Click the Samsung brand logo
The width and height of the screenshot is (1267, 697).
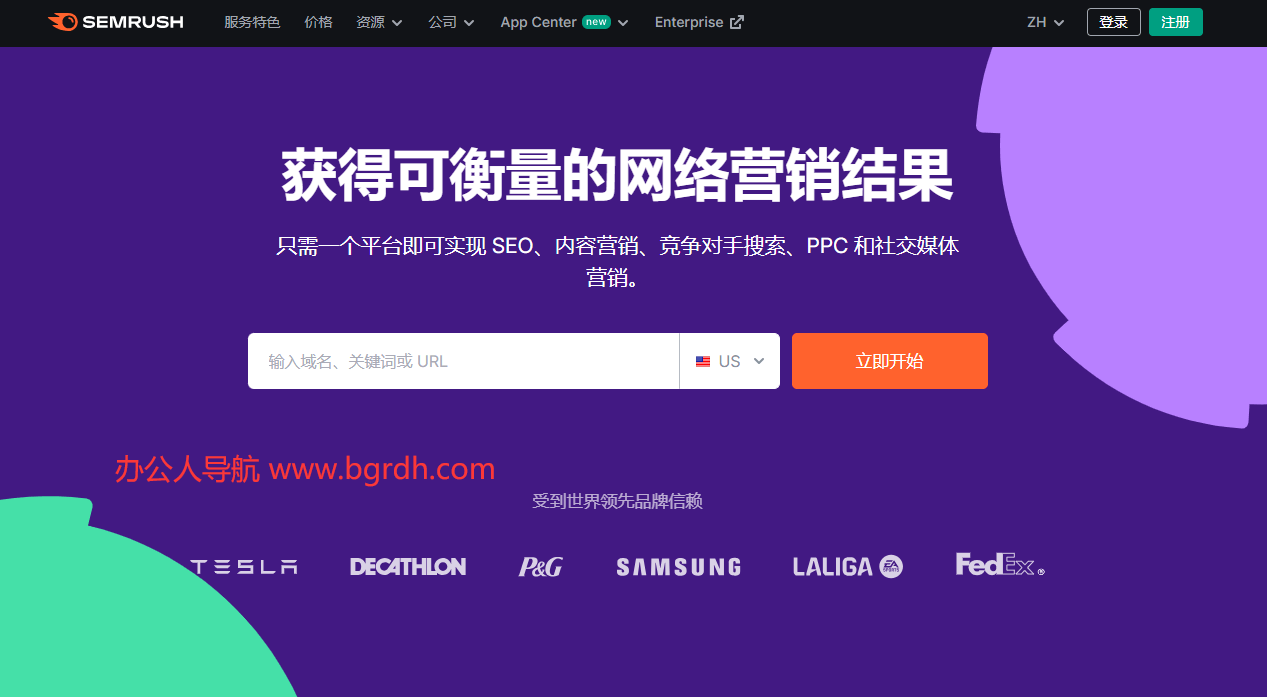[x=677, y=566]
